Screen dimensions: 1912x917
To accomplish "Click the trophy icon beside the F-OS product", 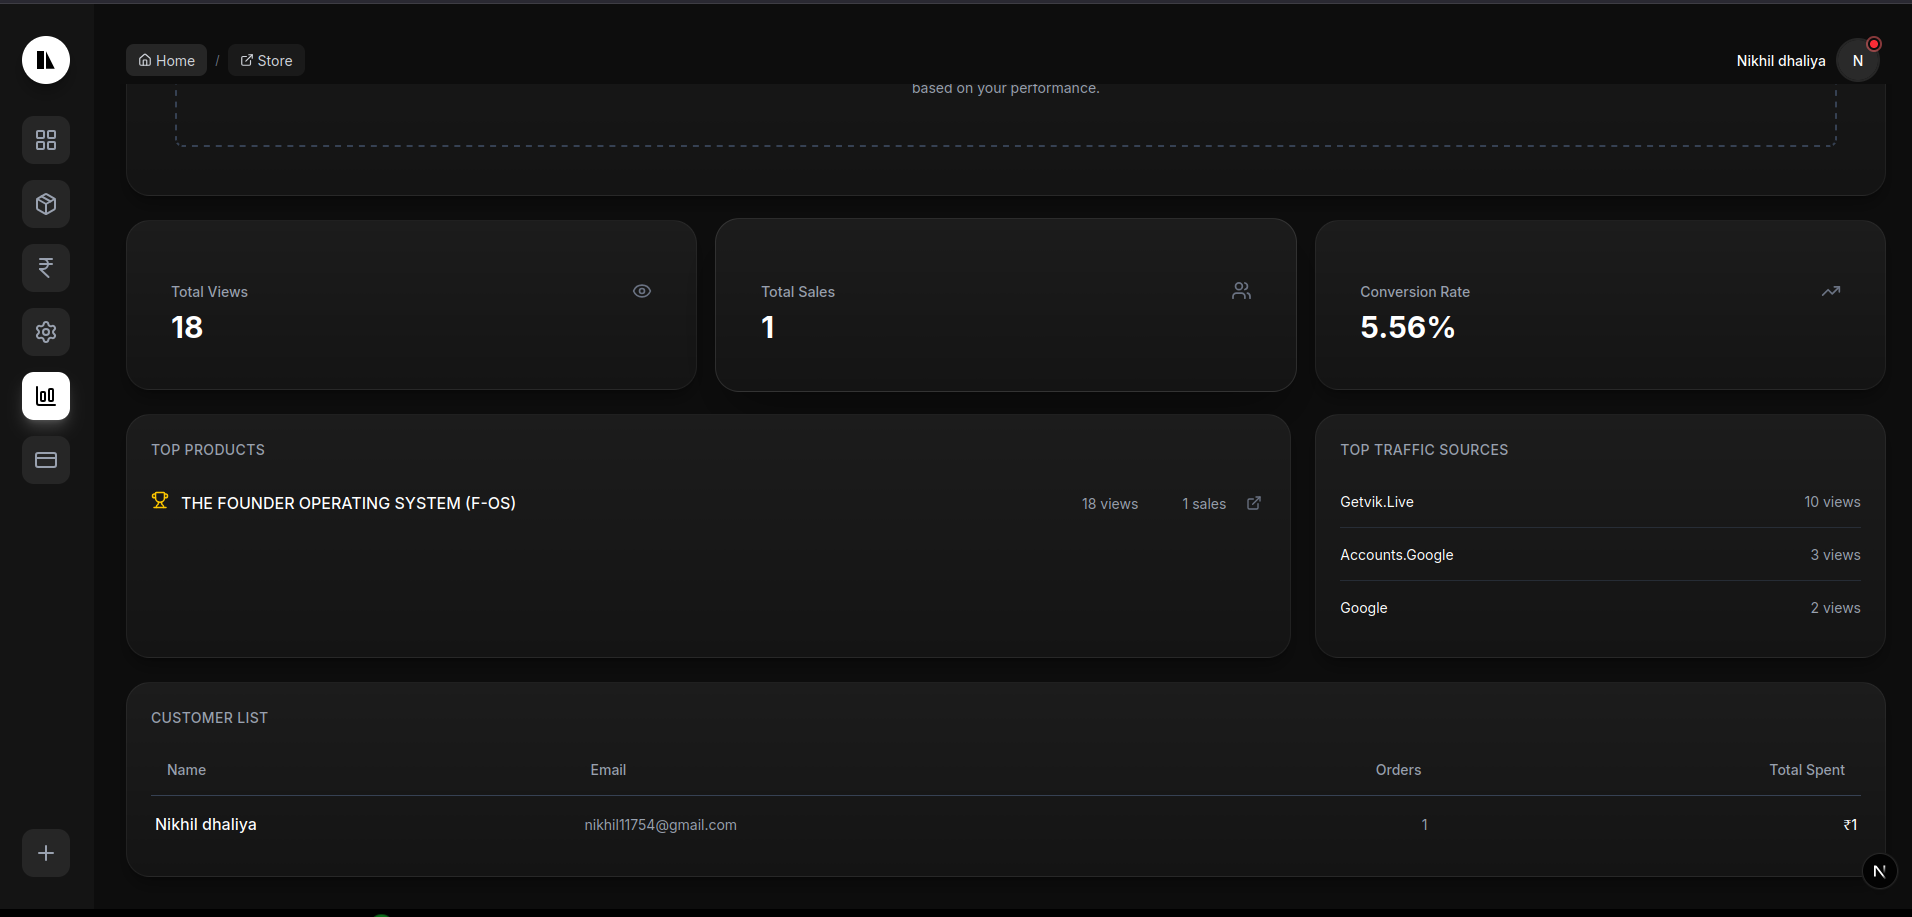I will (x=159, y=501).
